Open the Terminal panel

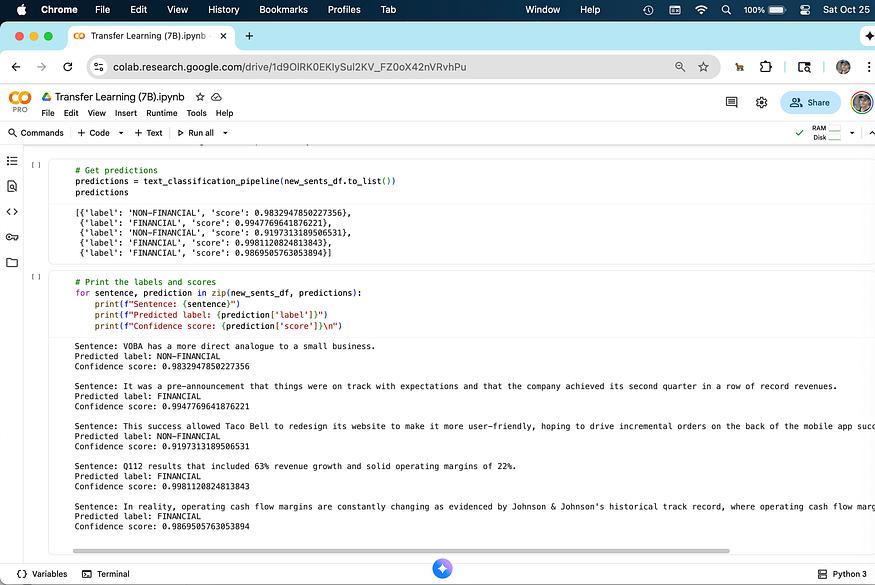tap(105, 574)
